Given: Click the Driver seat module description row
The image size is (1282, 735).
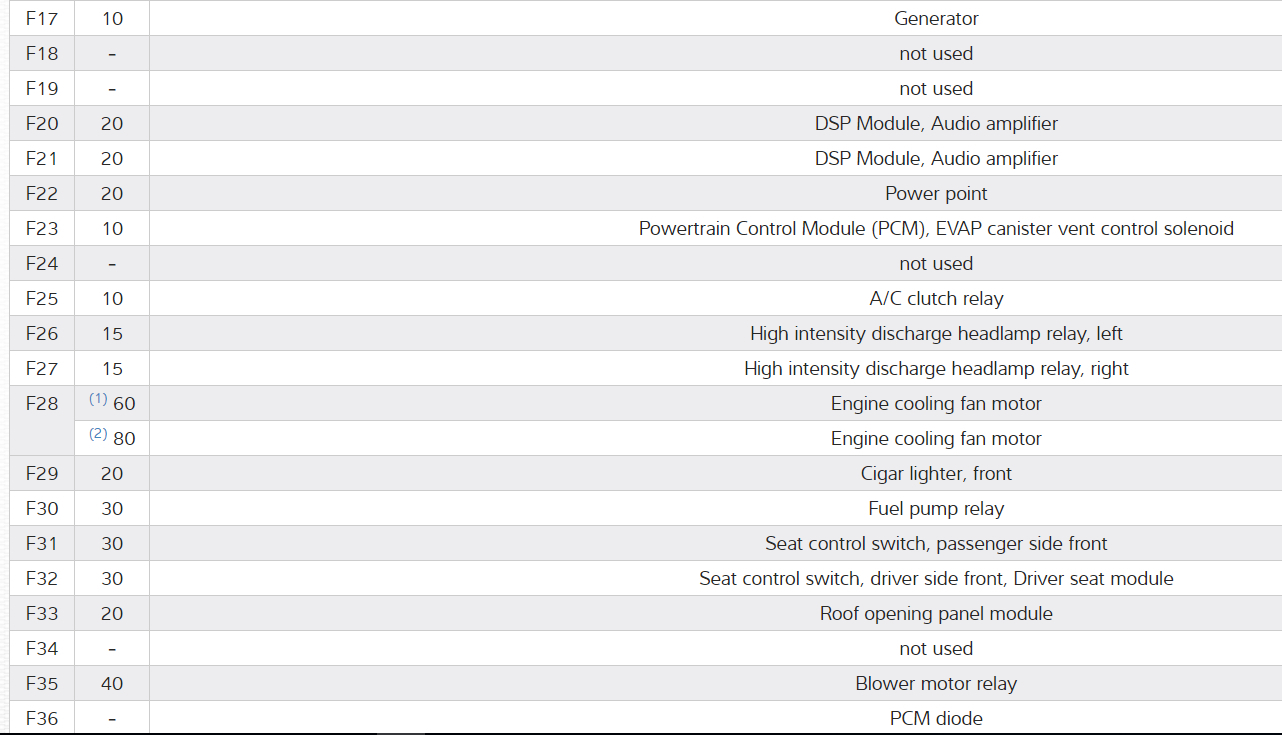Looking at the screenshot, I should point(936,578).
